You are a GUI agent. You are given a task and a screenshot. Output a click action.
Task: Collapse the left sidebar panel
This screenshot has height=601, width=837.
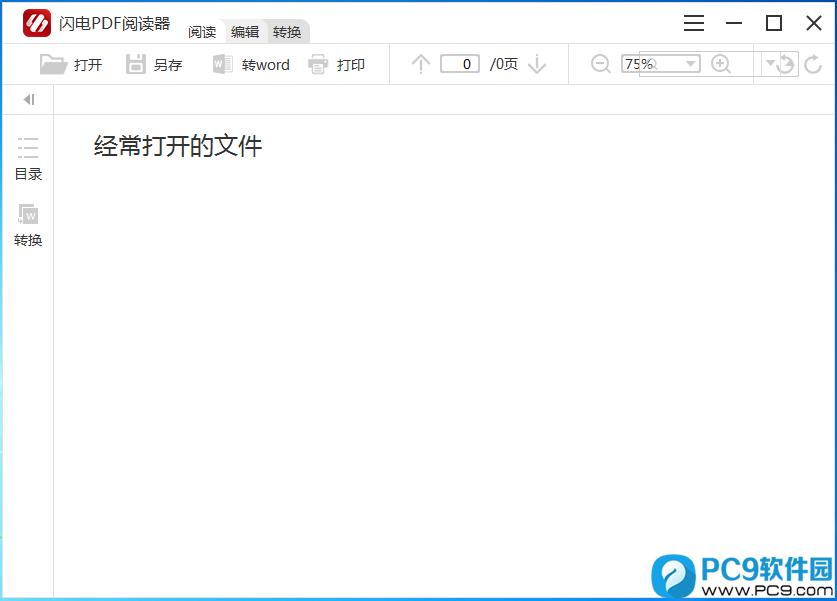pos(29,100)
